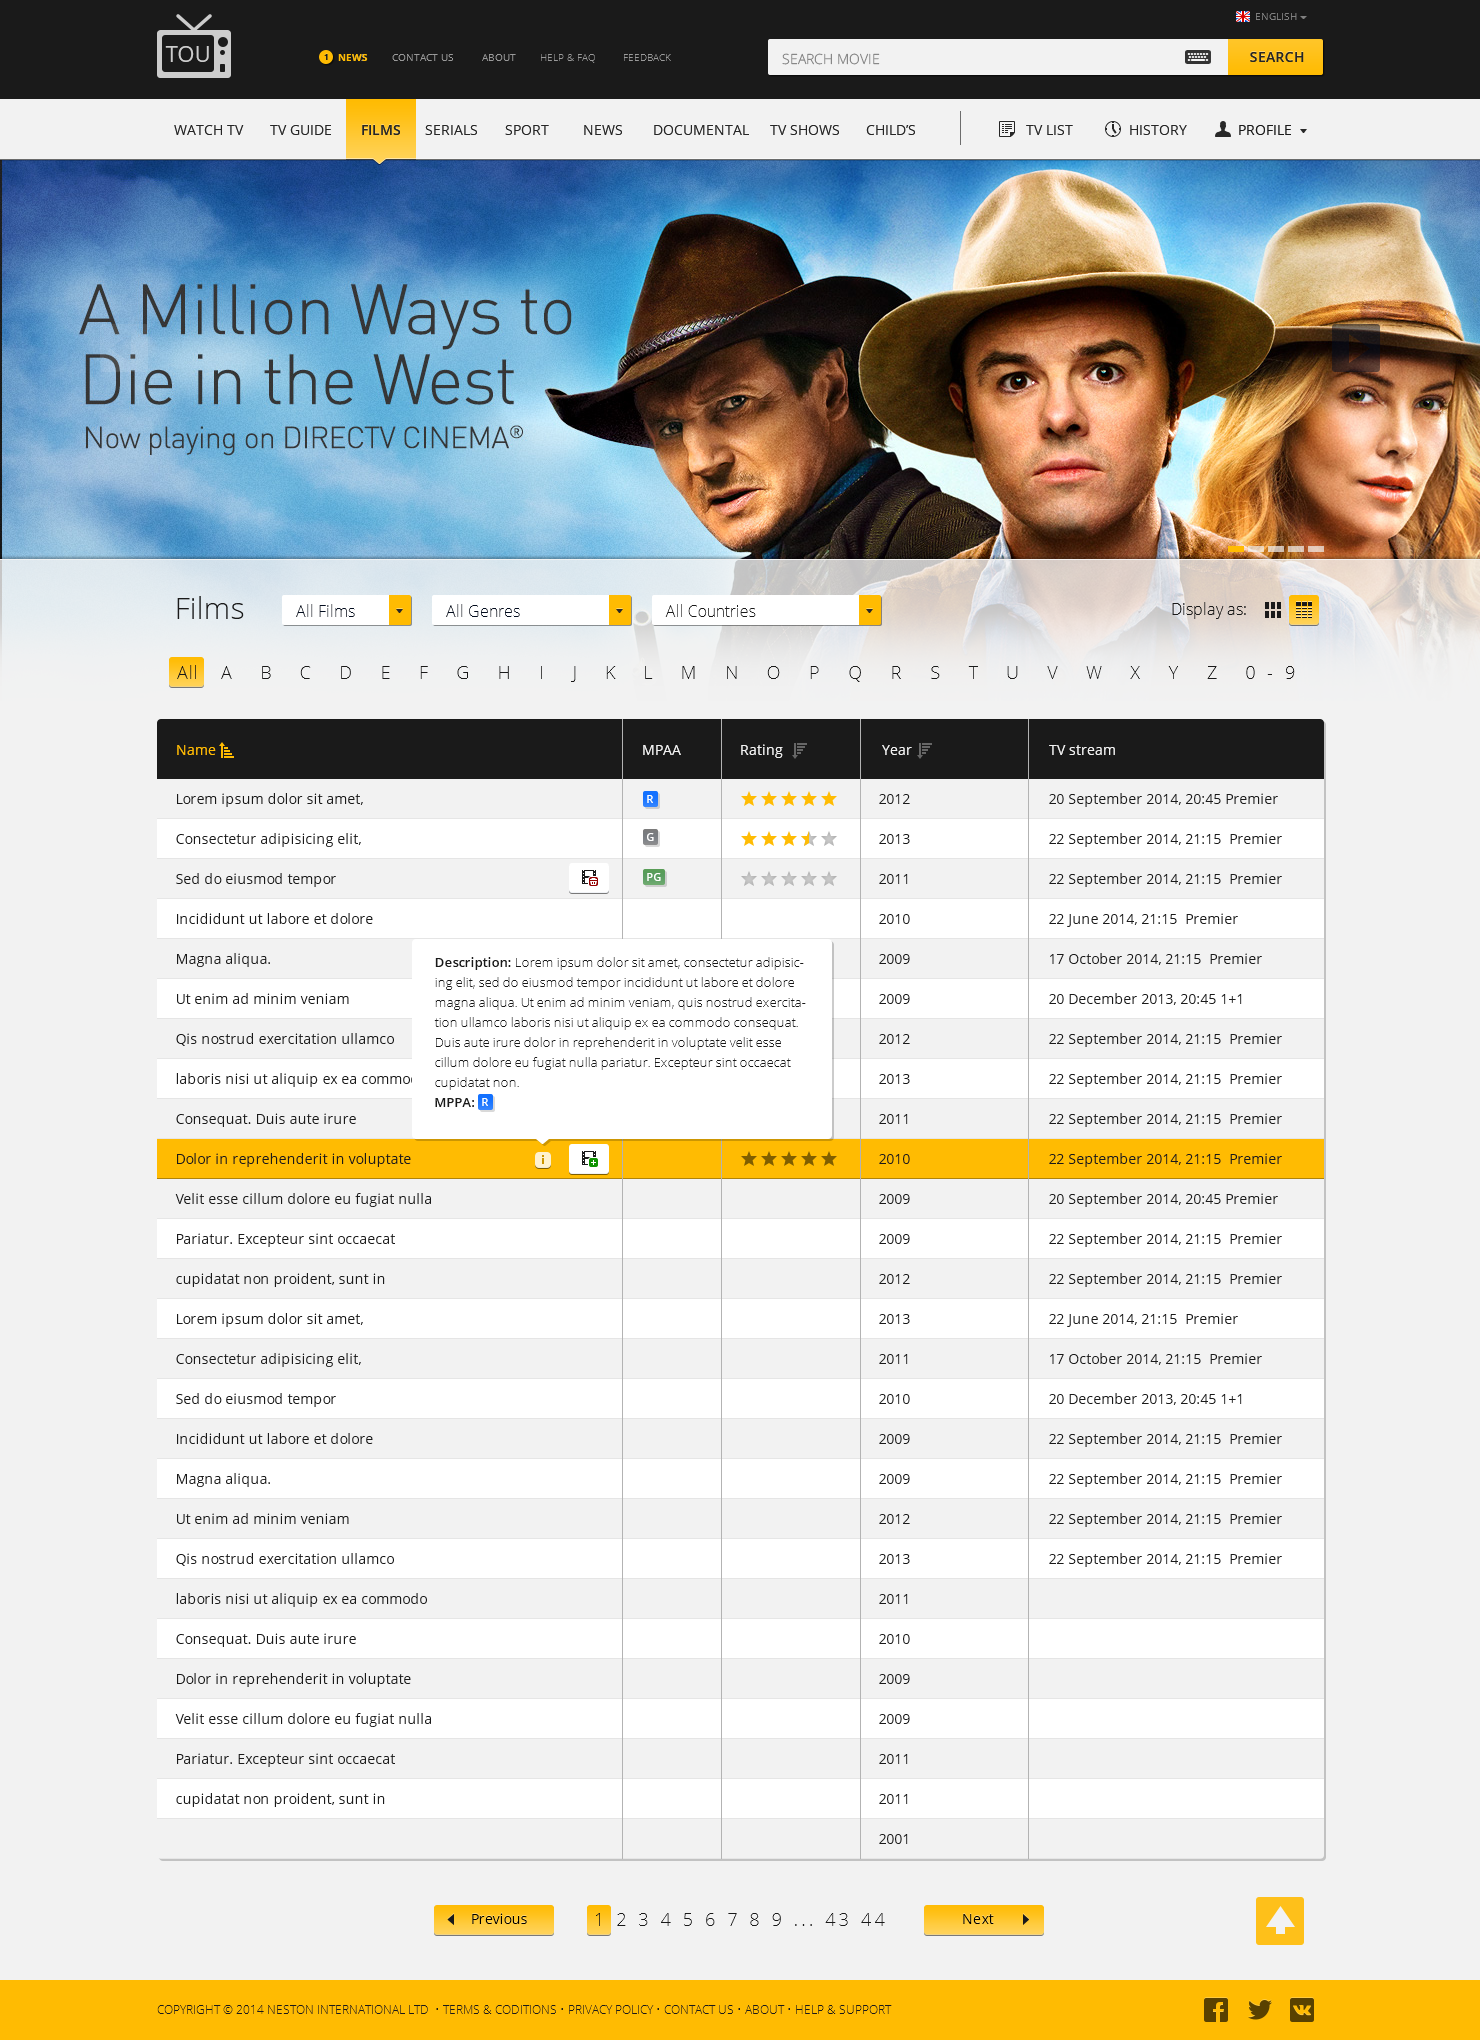The width and height of the screenshot is (1480, 2040).
Task: Set rating stars on Consectetur adipisicing row
Action: tap(789, 839)
